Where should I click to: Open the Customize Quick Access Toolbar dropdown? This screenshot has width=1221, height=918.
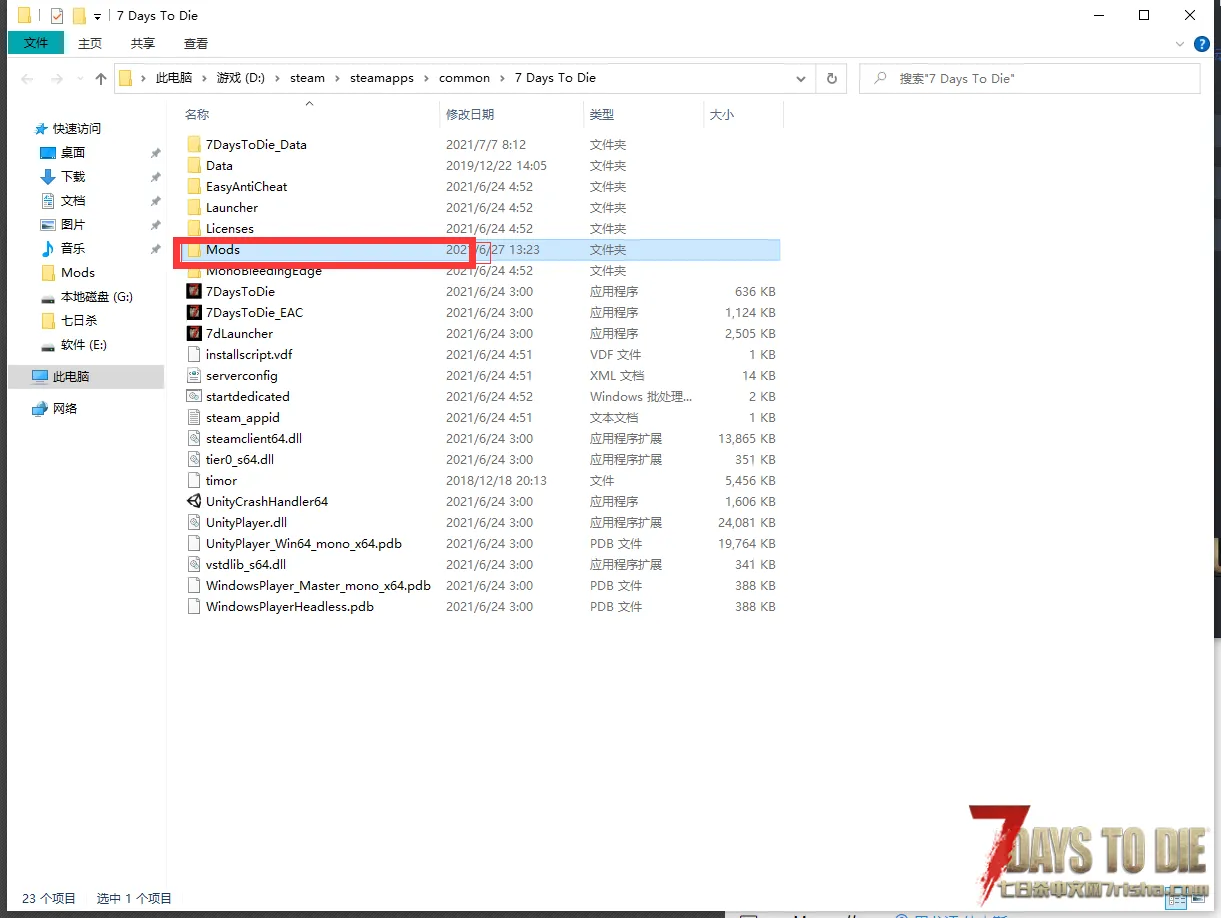pos(97,17)
